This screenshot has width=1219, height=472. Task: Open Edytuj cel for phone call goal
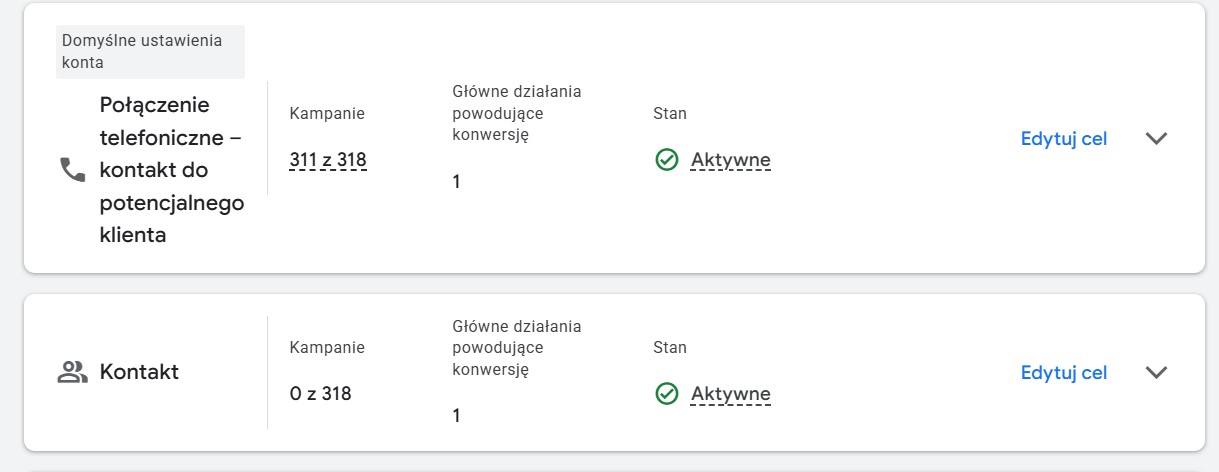point(1063,139)
